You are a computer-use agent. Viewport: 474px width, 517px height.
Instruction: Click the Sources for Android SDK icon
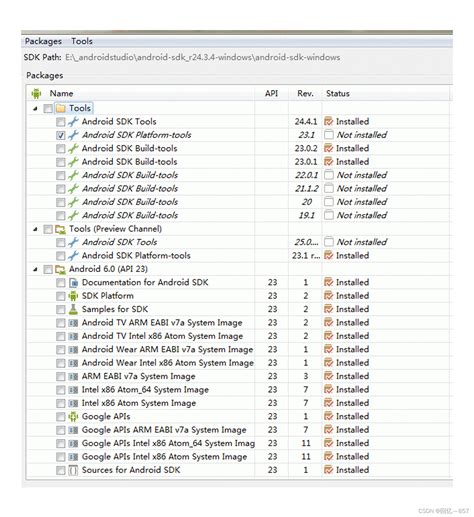click(73, 470)
